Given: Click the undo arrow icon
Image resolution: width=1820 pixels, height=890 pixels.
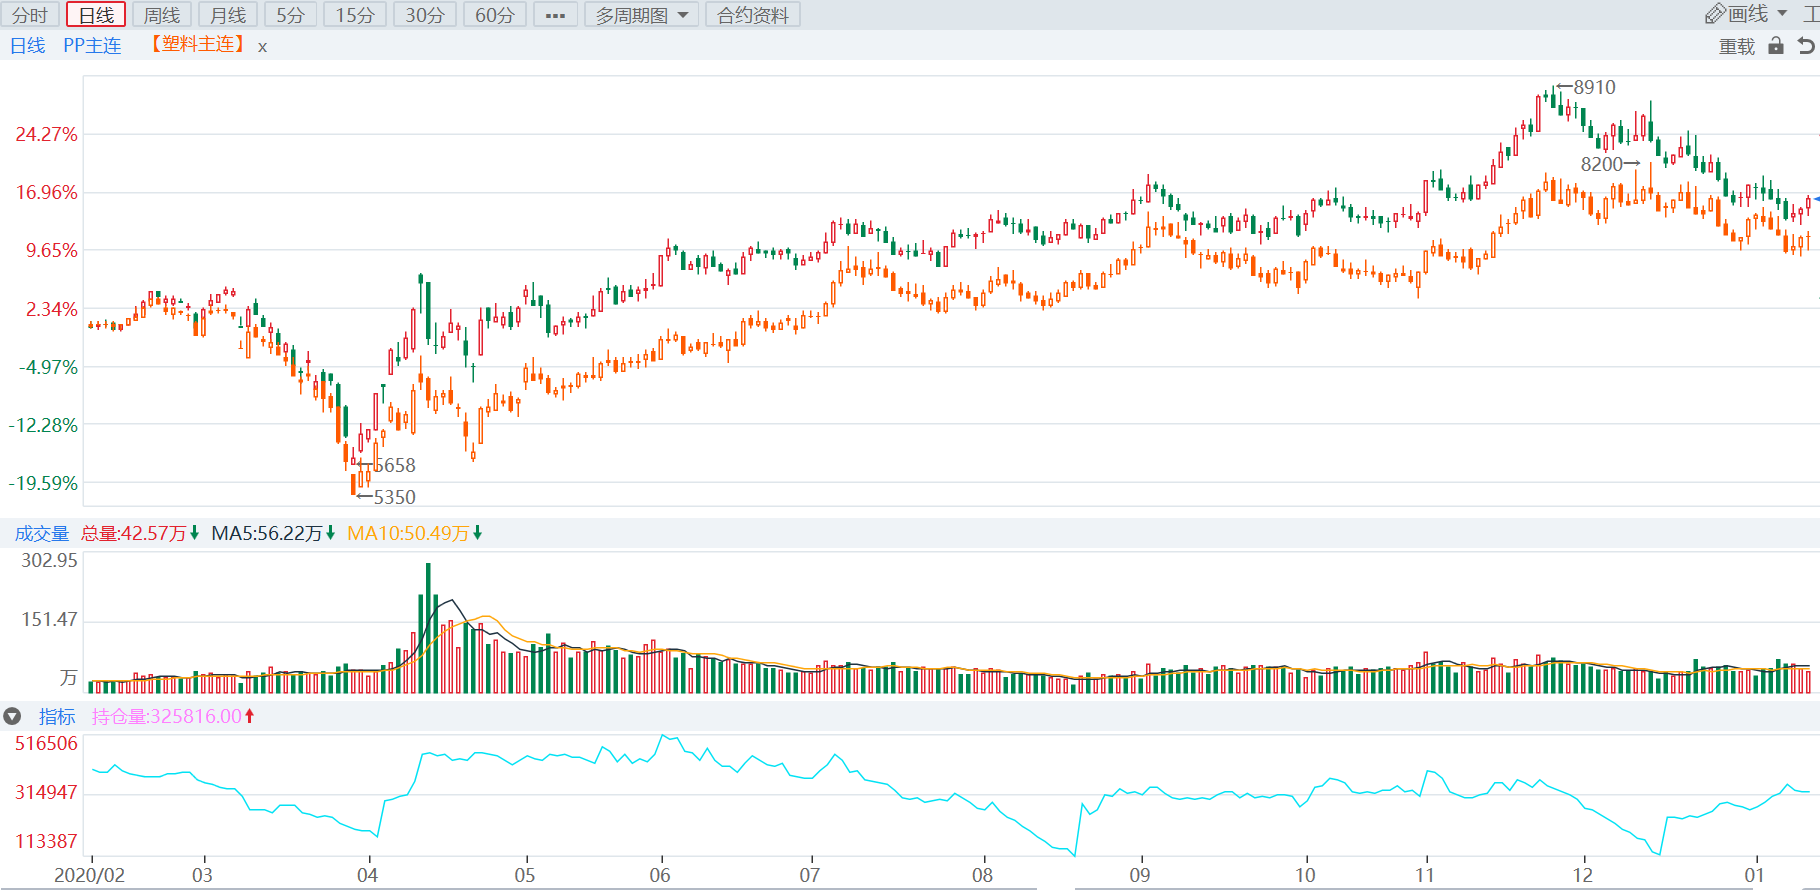Looking at the screenshot, I should pos(1806,46).
